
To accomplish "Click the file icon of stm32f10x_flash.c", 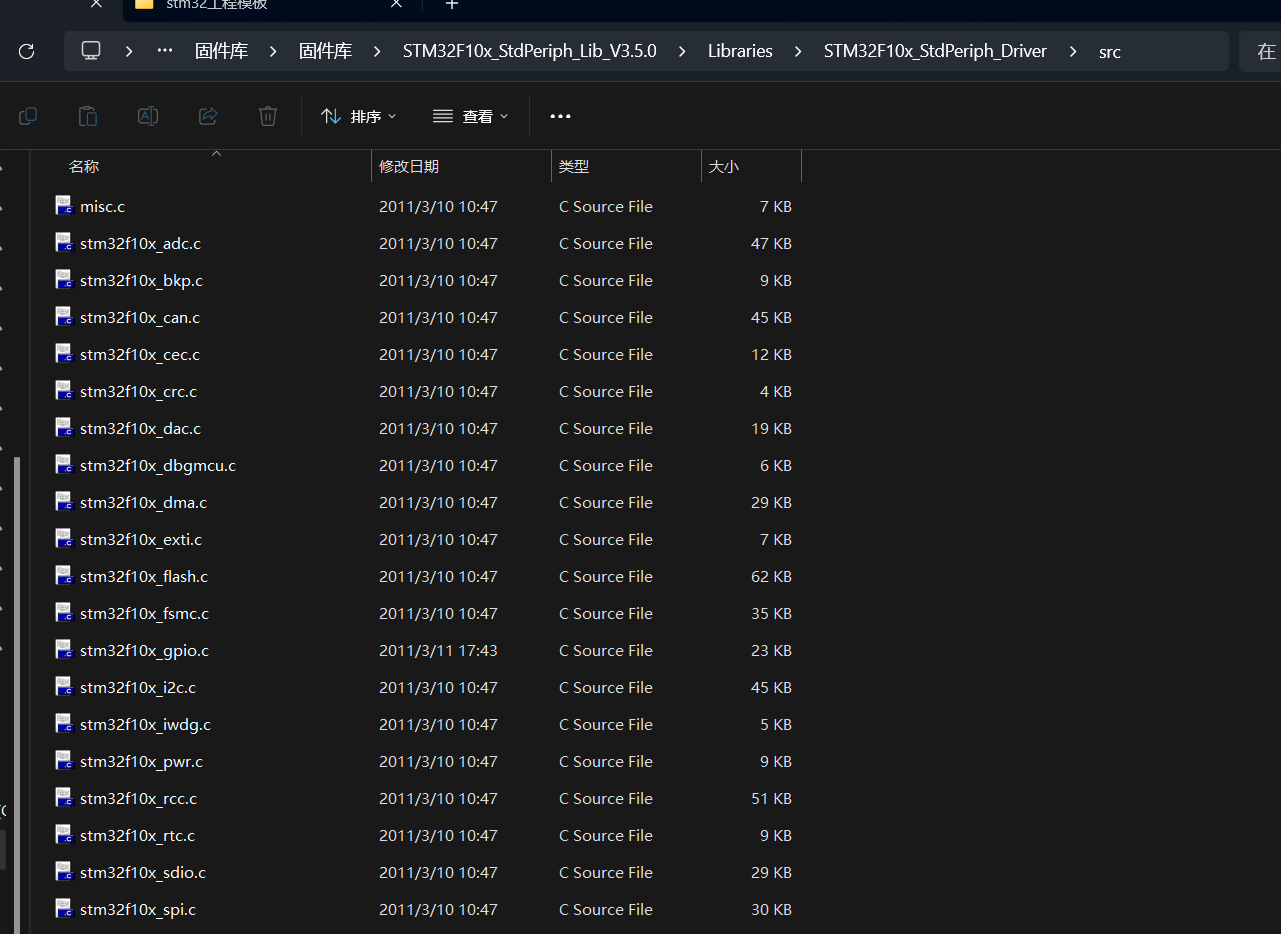I will pyautogui.click(x=64, y=576).
